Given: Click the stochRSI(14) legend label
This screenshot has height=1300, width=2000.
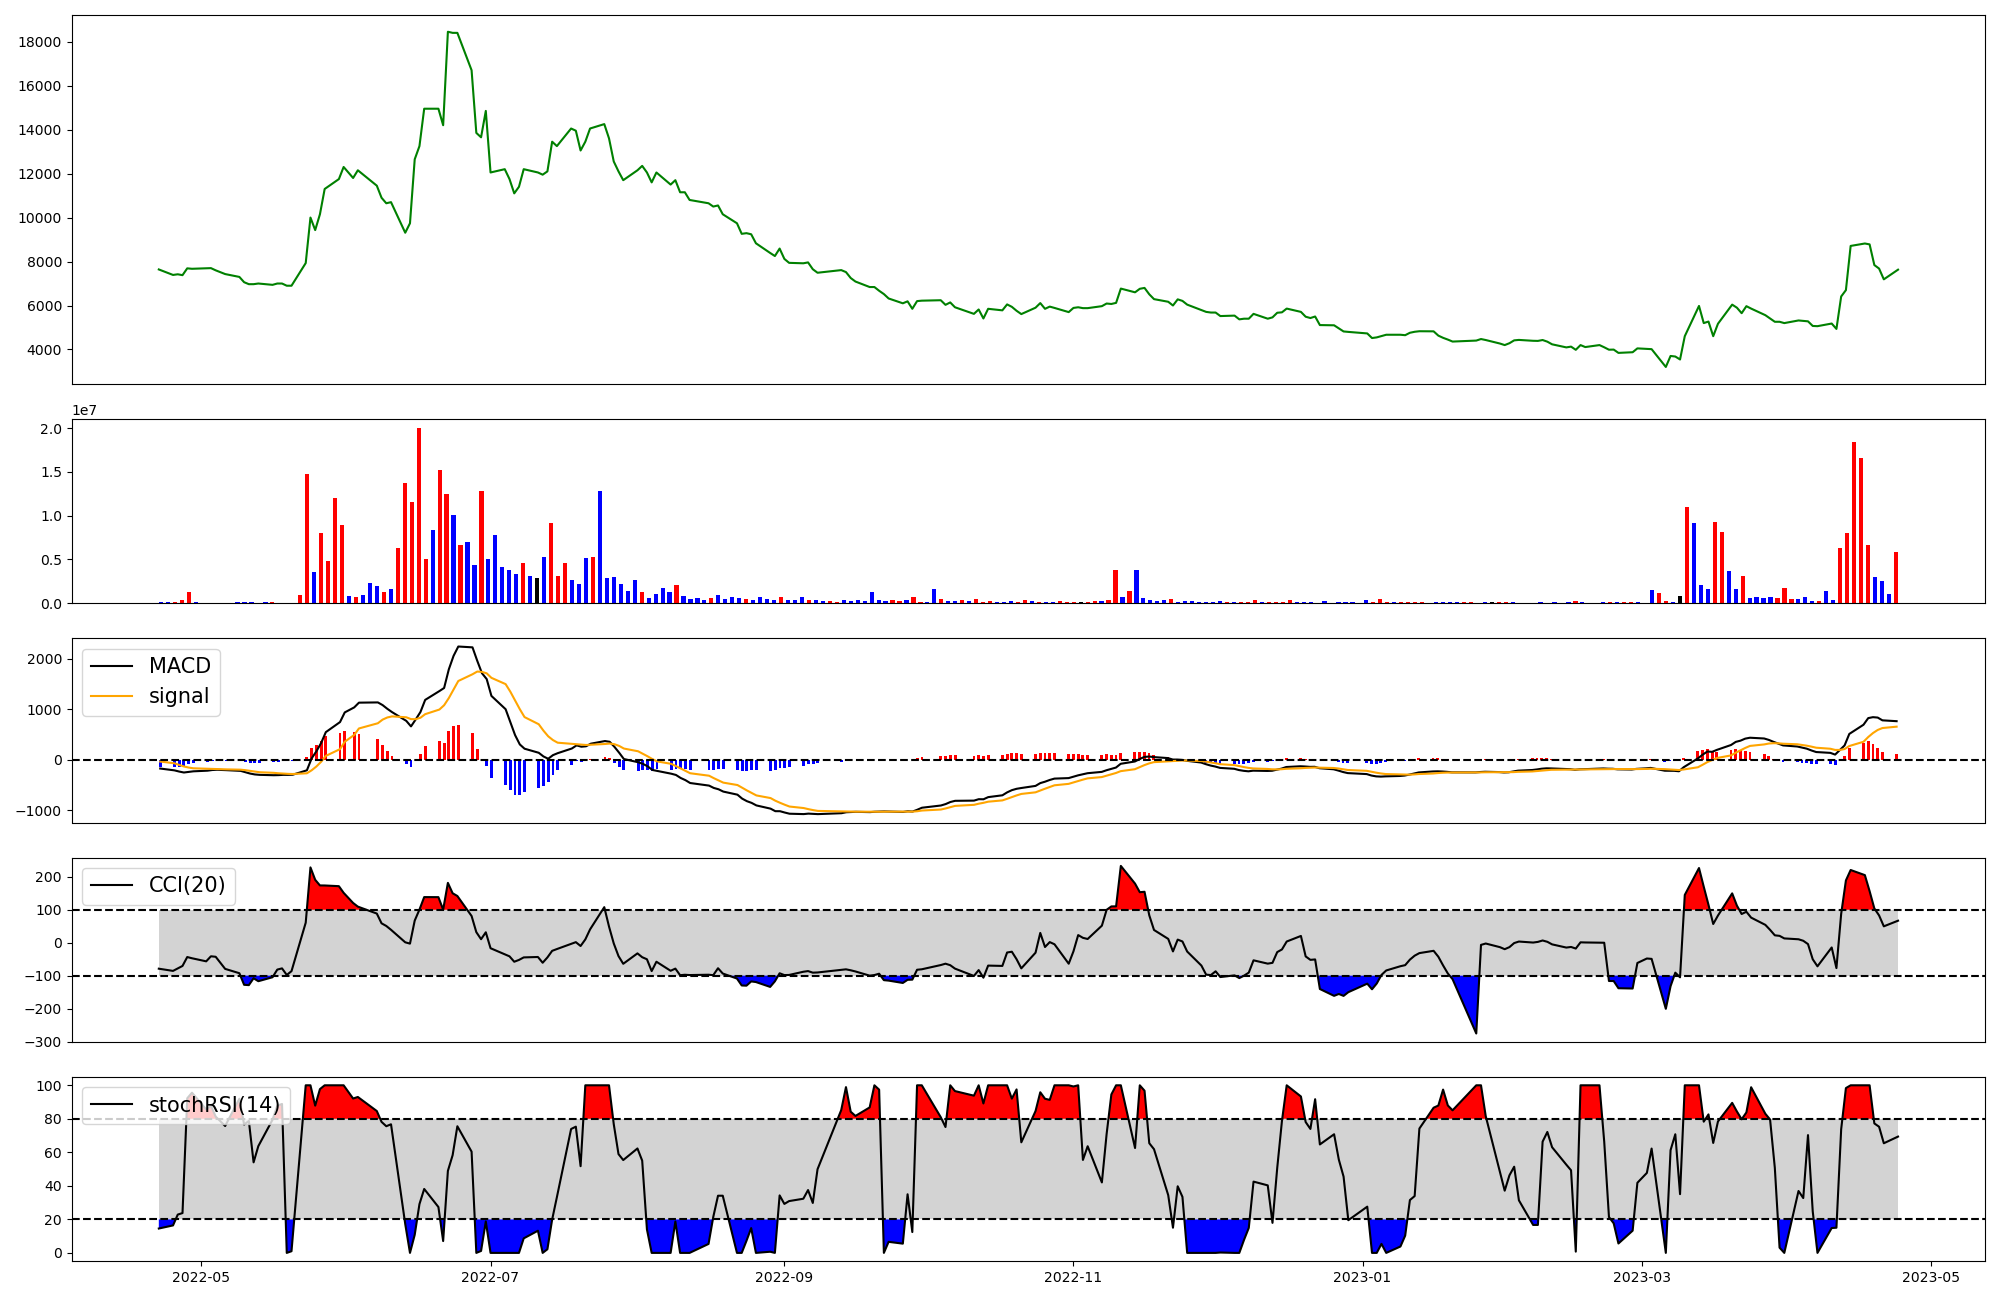Looking at the screenshot, I should 214,1104.
